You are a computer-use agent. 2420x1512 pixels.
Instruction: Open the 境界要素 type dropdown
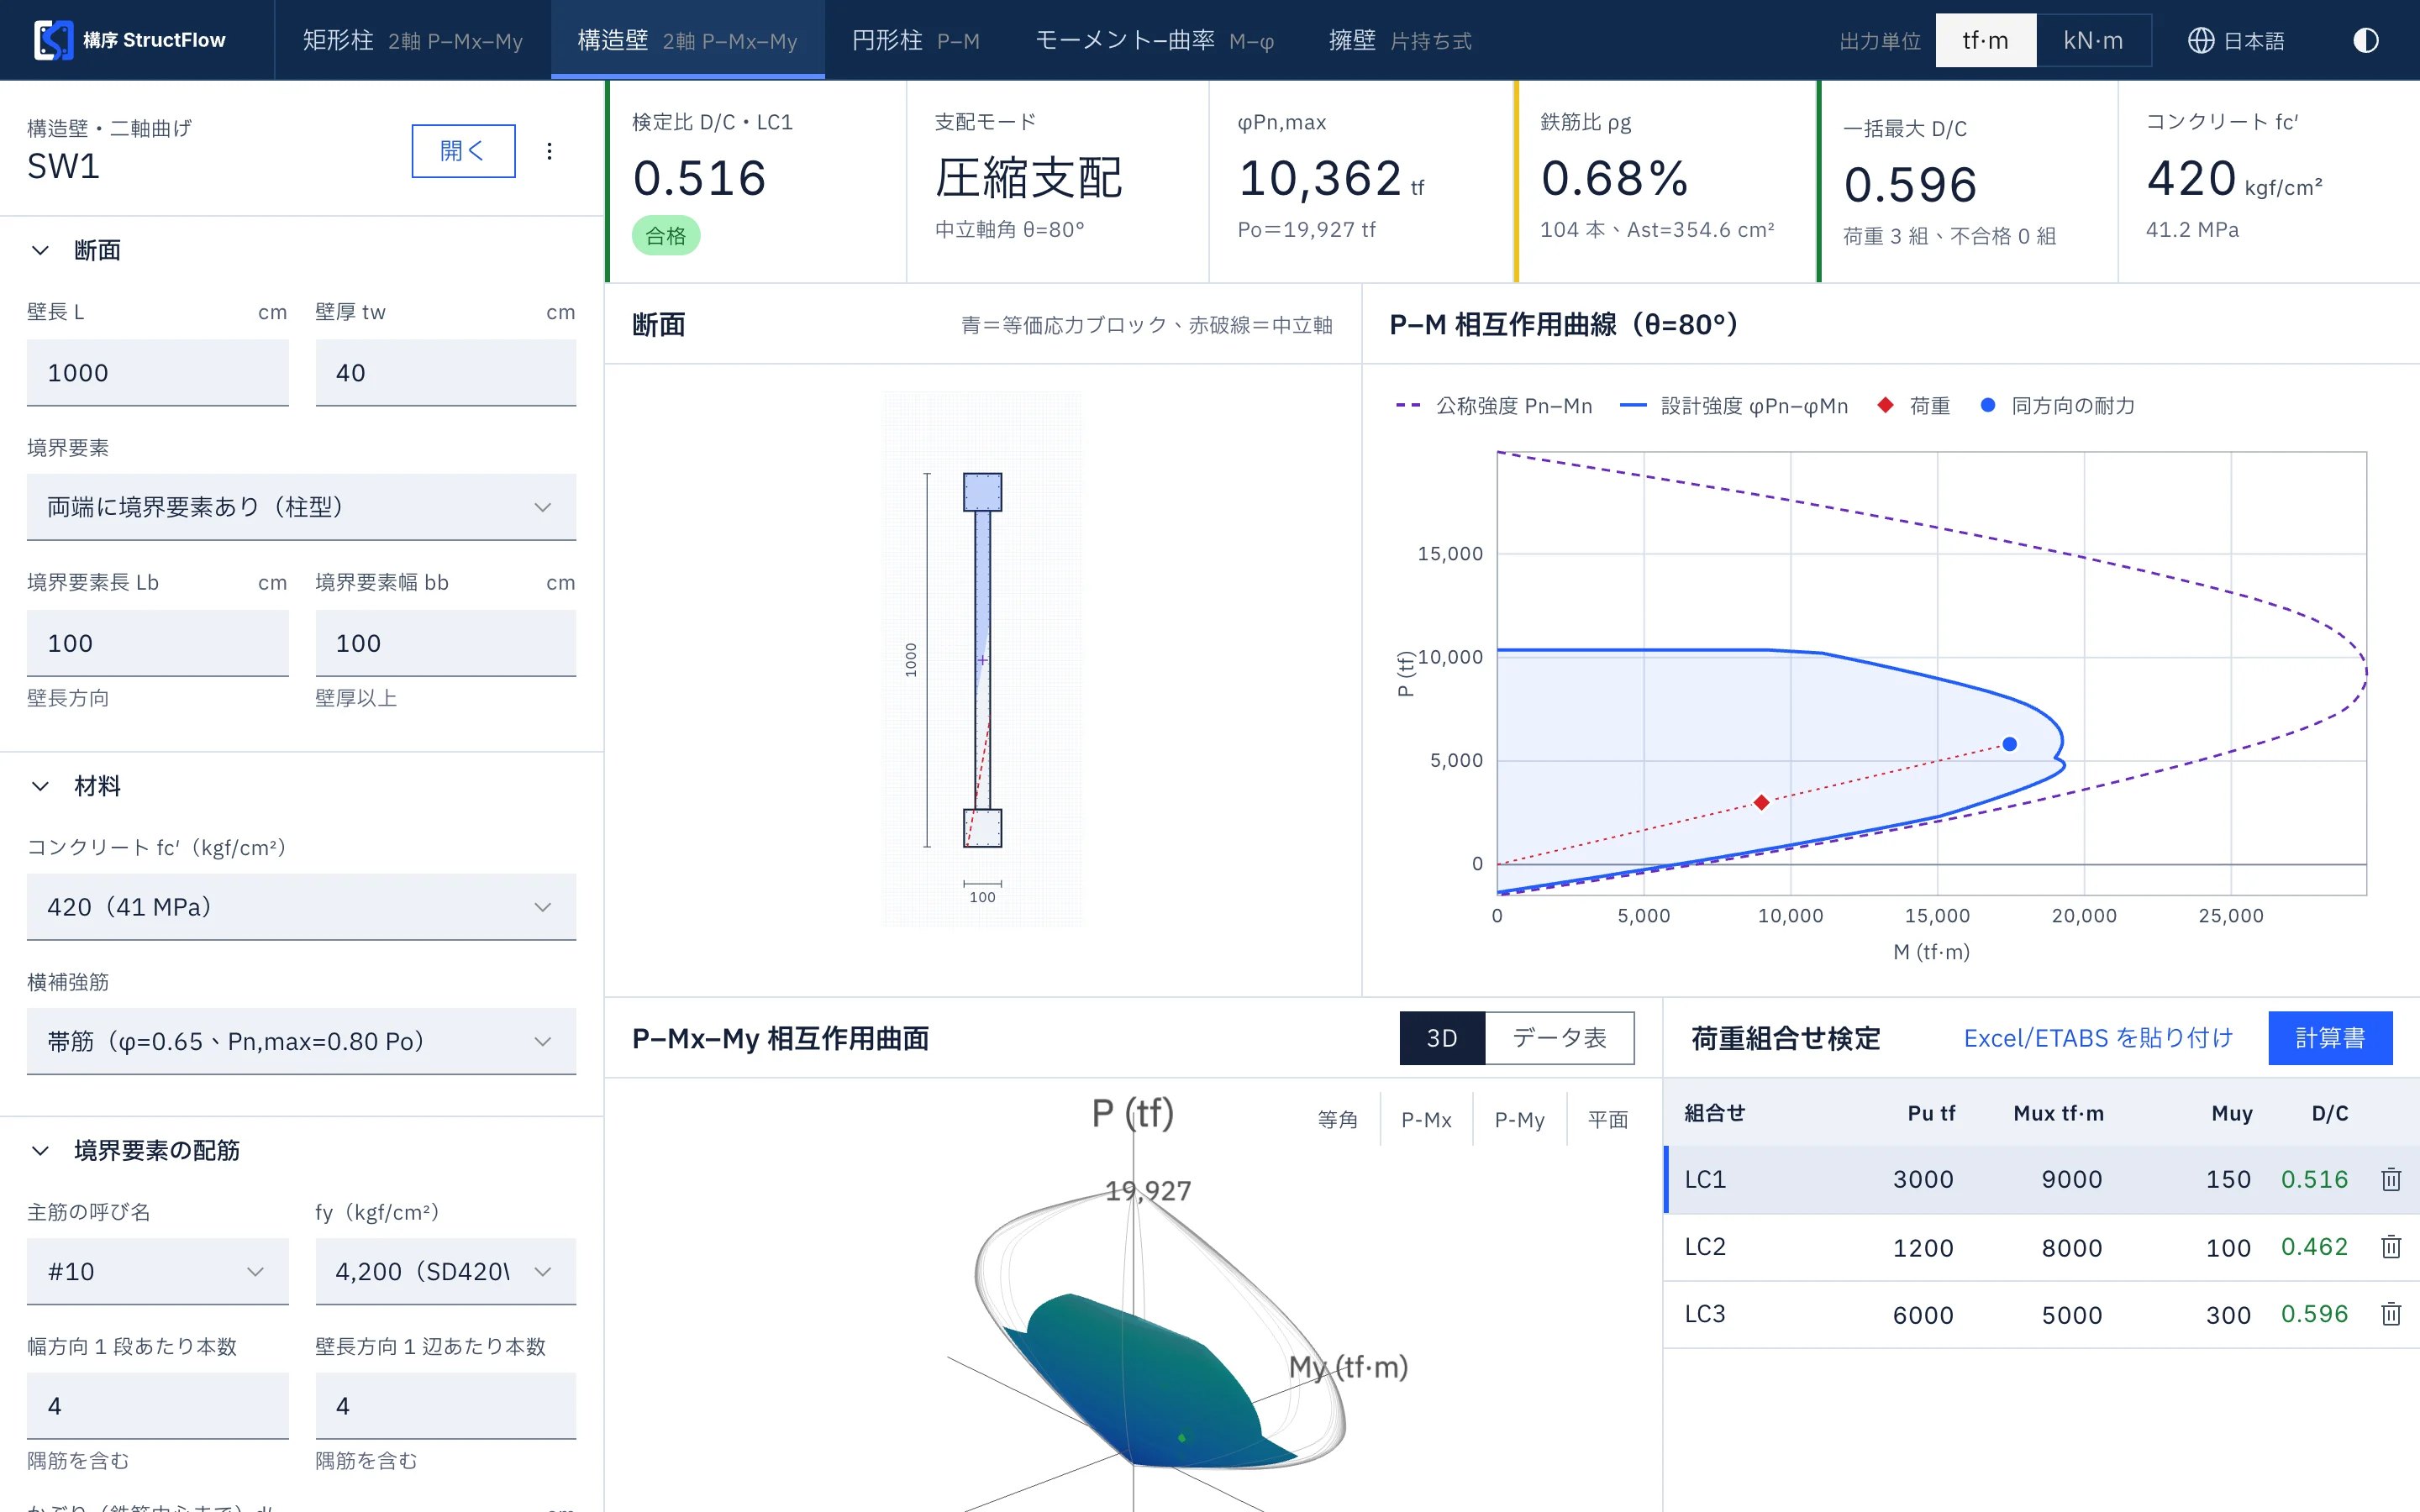[x=301, y=507]
